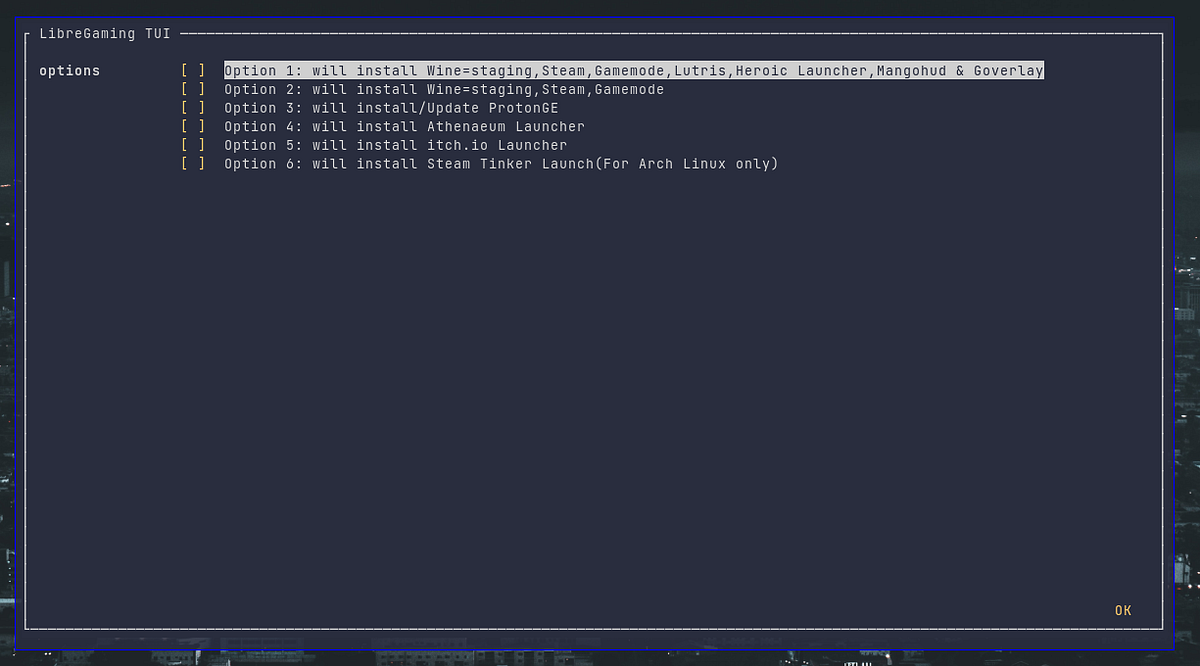Click the 'options' field label

70,71
